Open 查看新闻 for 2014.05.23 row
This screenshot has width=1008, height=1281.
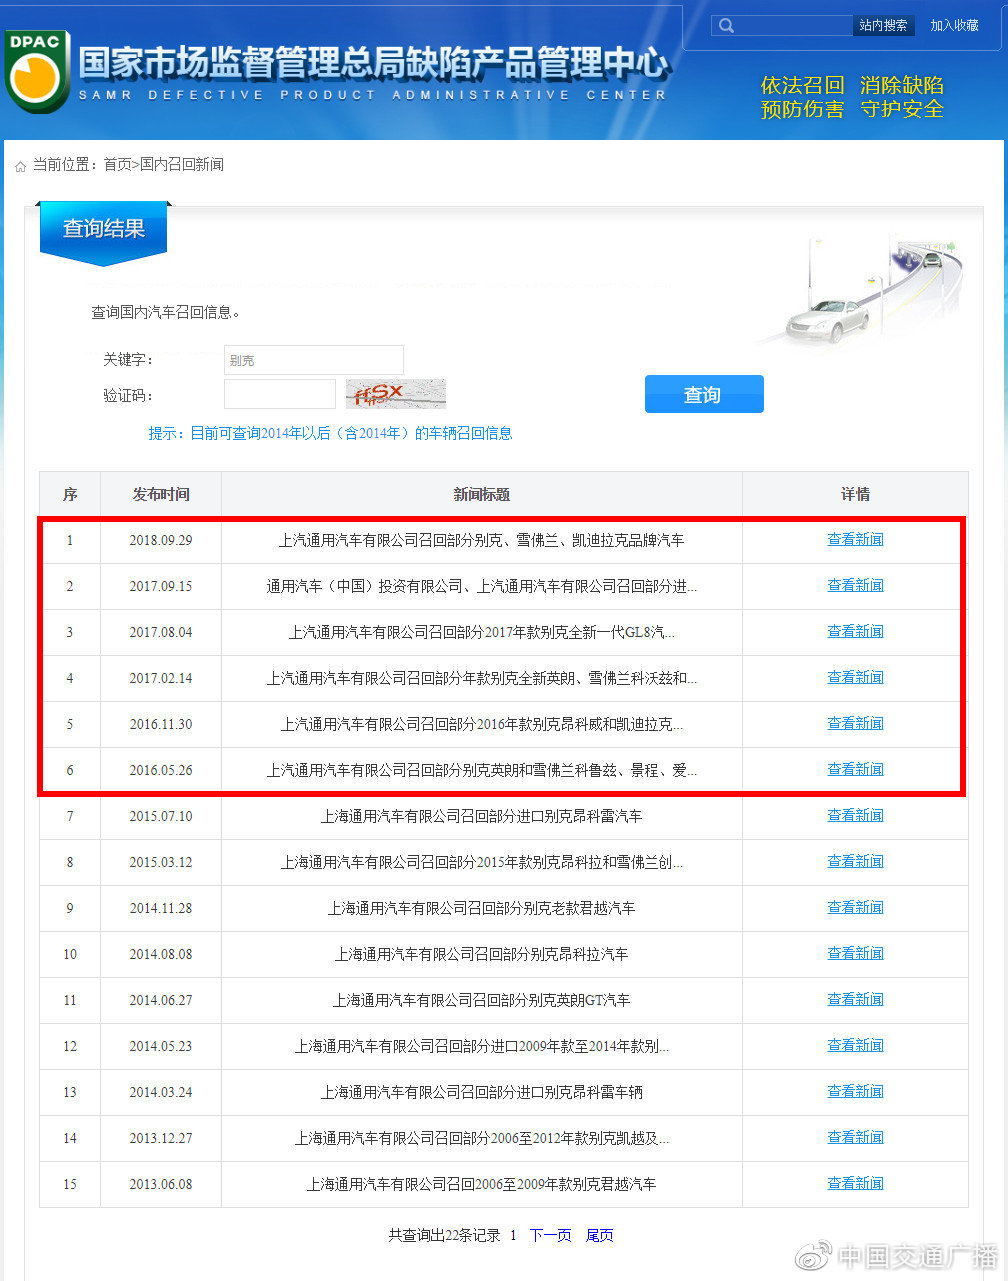point(855,1045)
